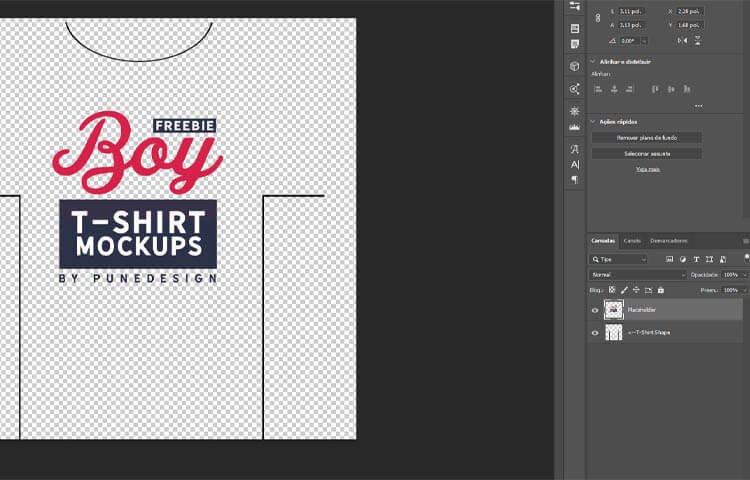Open the 3D panel cube icon
Image resolution: width=750 pixels, height=480 pixels.
[574, 66]
